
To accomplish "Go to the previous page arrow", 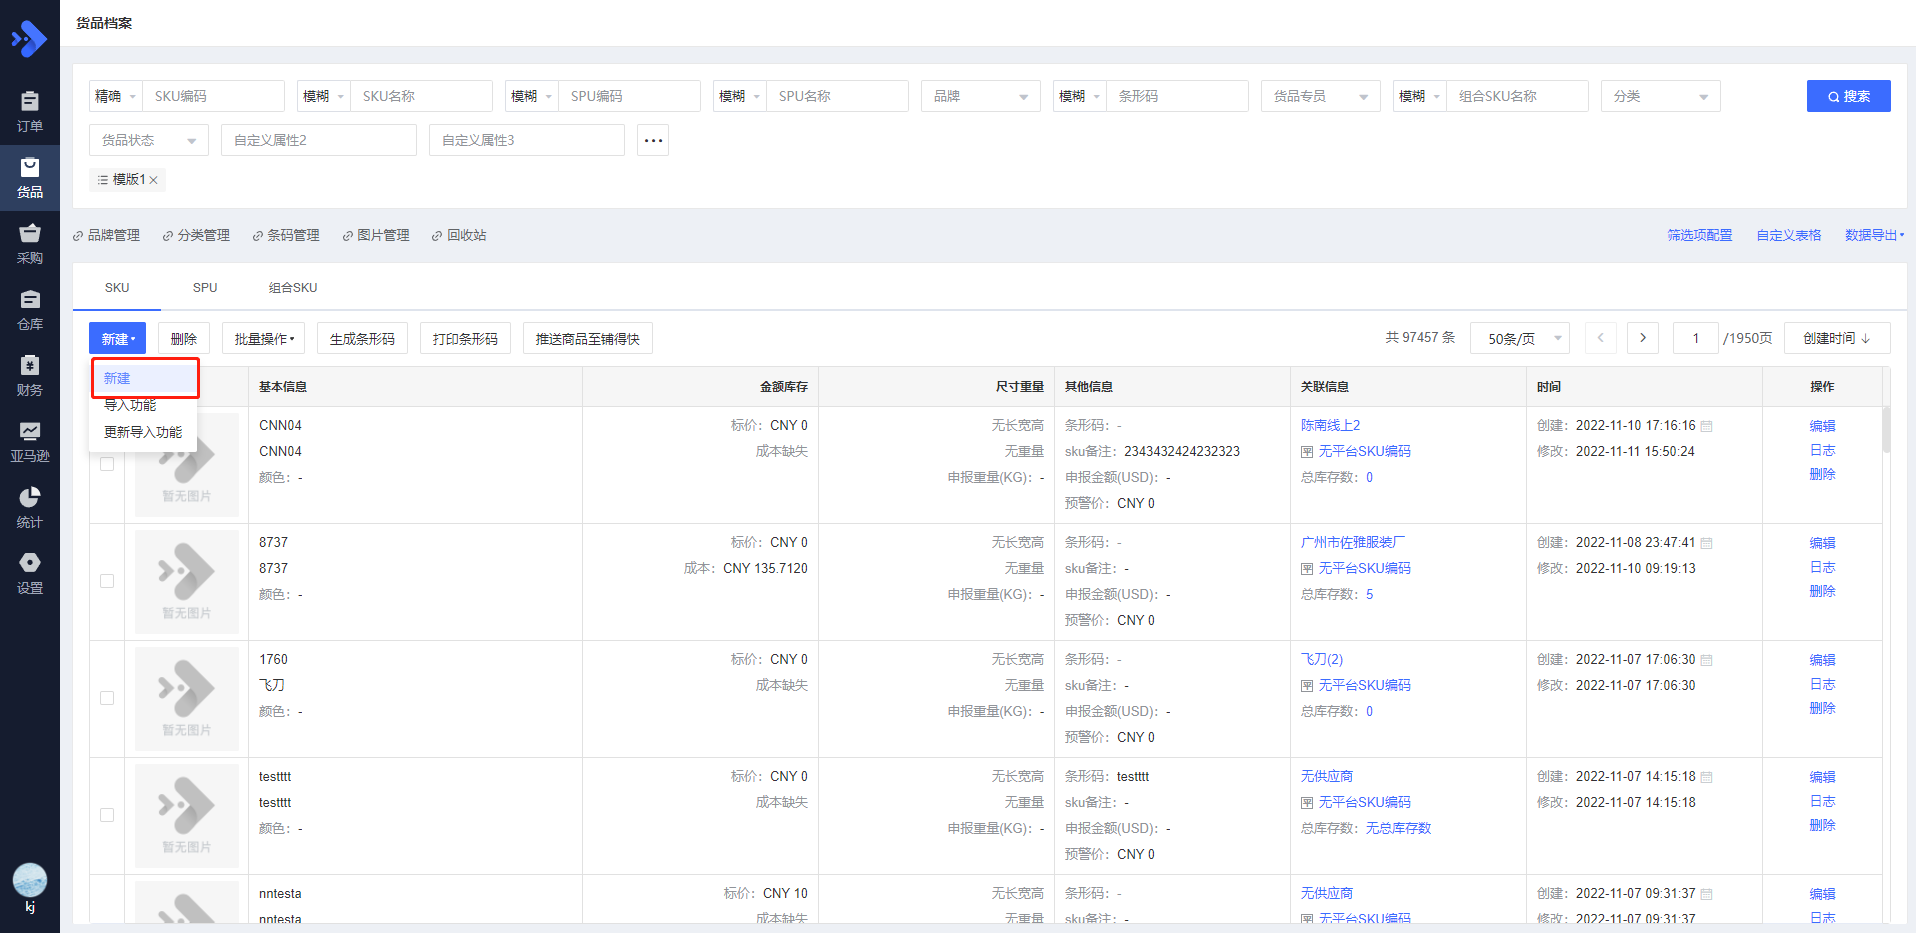I will click(1600, 338).
